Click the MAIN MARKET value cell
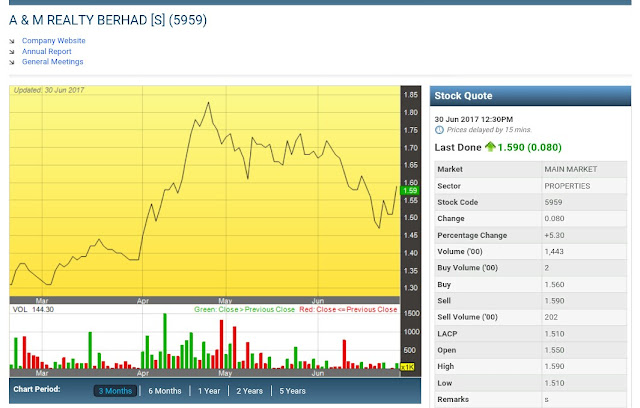Screen dimensions: 640x408 584,169
